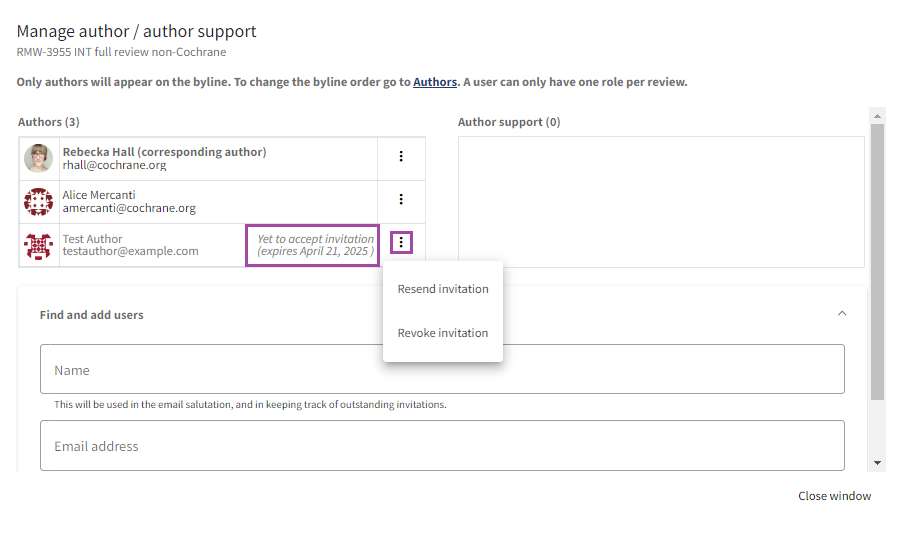Open Alice Mercanti's three-dot options menu
The width and height of the screenshot is (900, 537).
tap(401, 200)
